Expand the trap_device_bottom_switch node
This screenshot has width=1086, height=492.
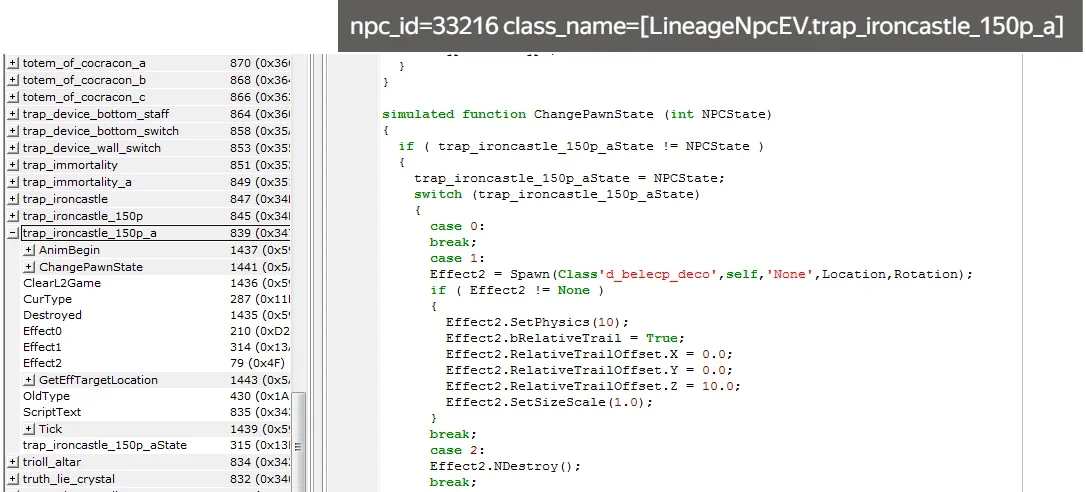13,131
